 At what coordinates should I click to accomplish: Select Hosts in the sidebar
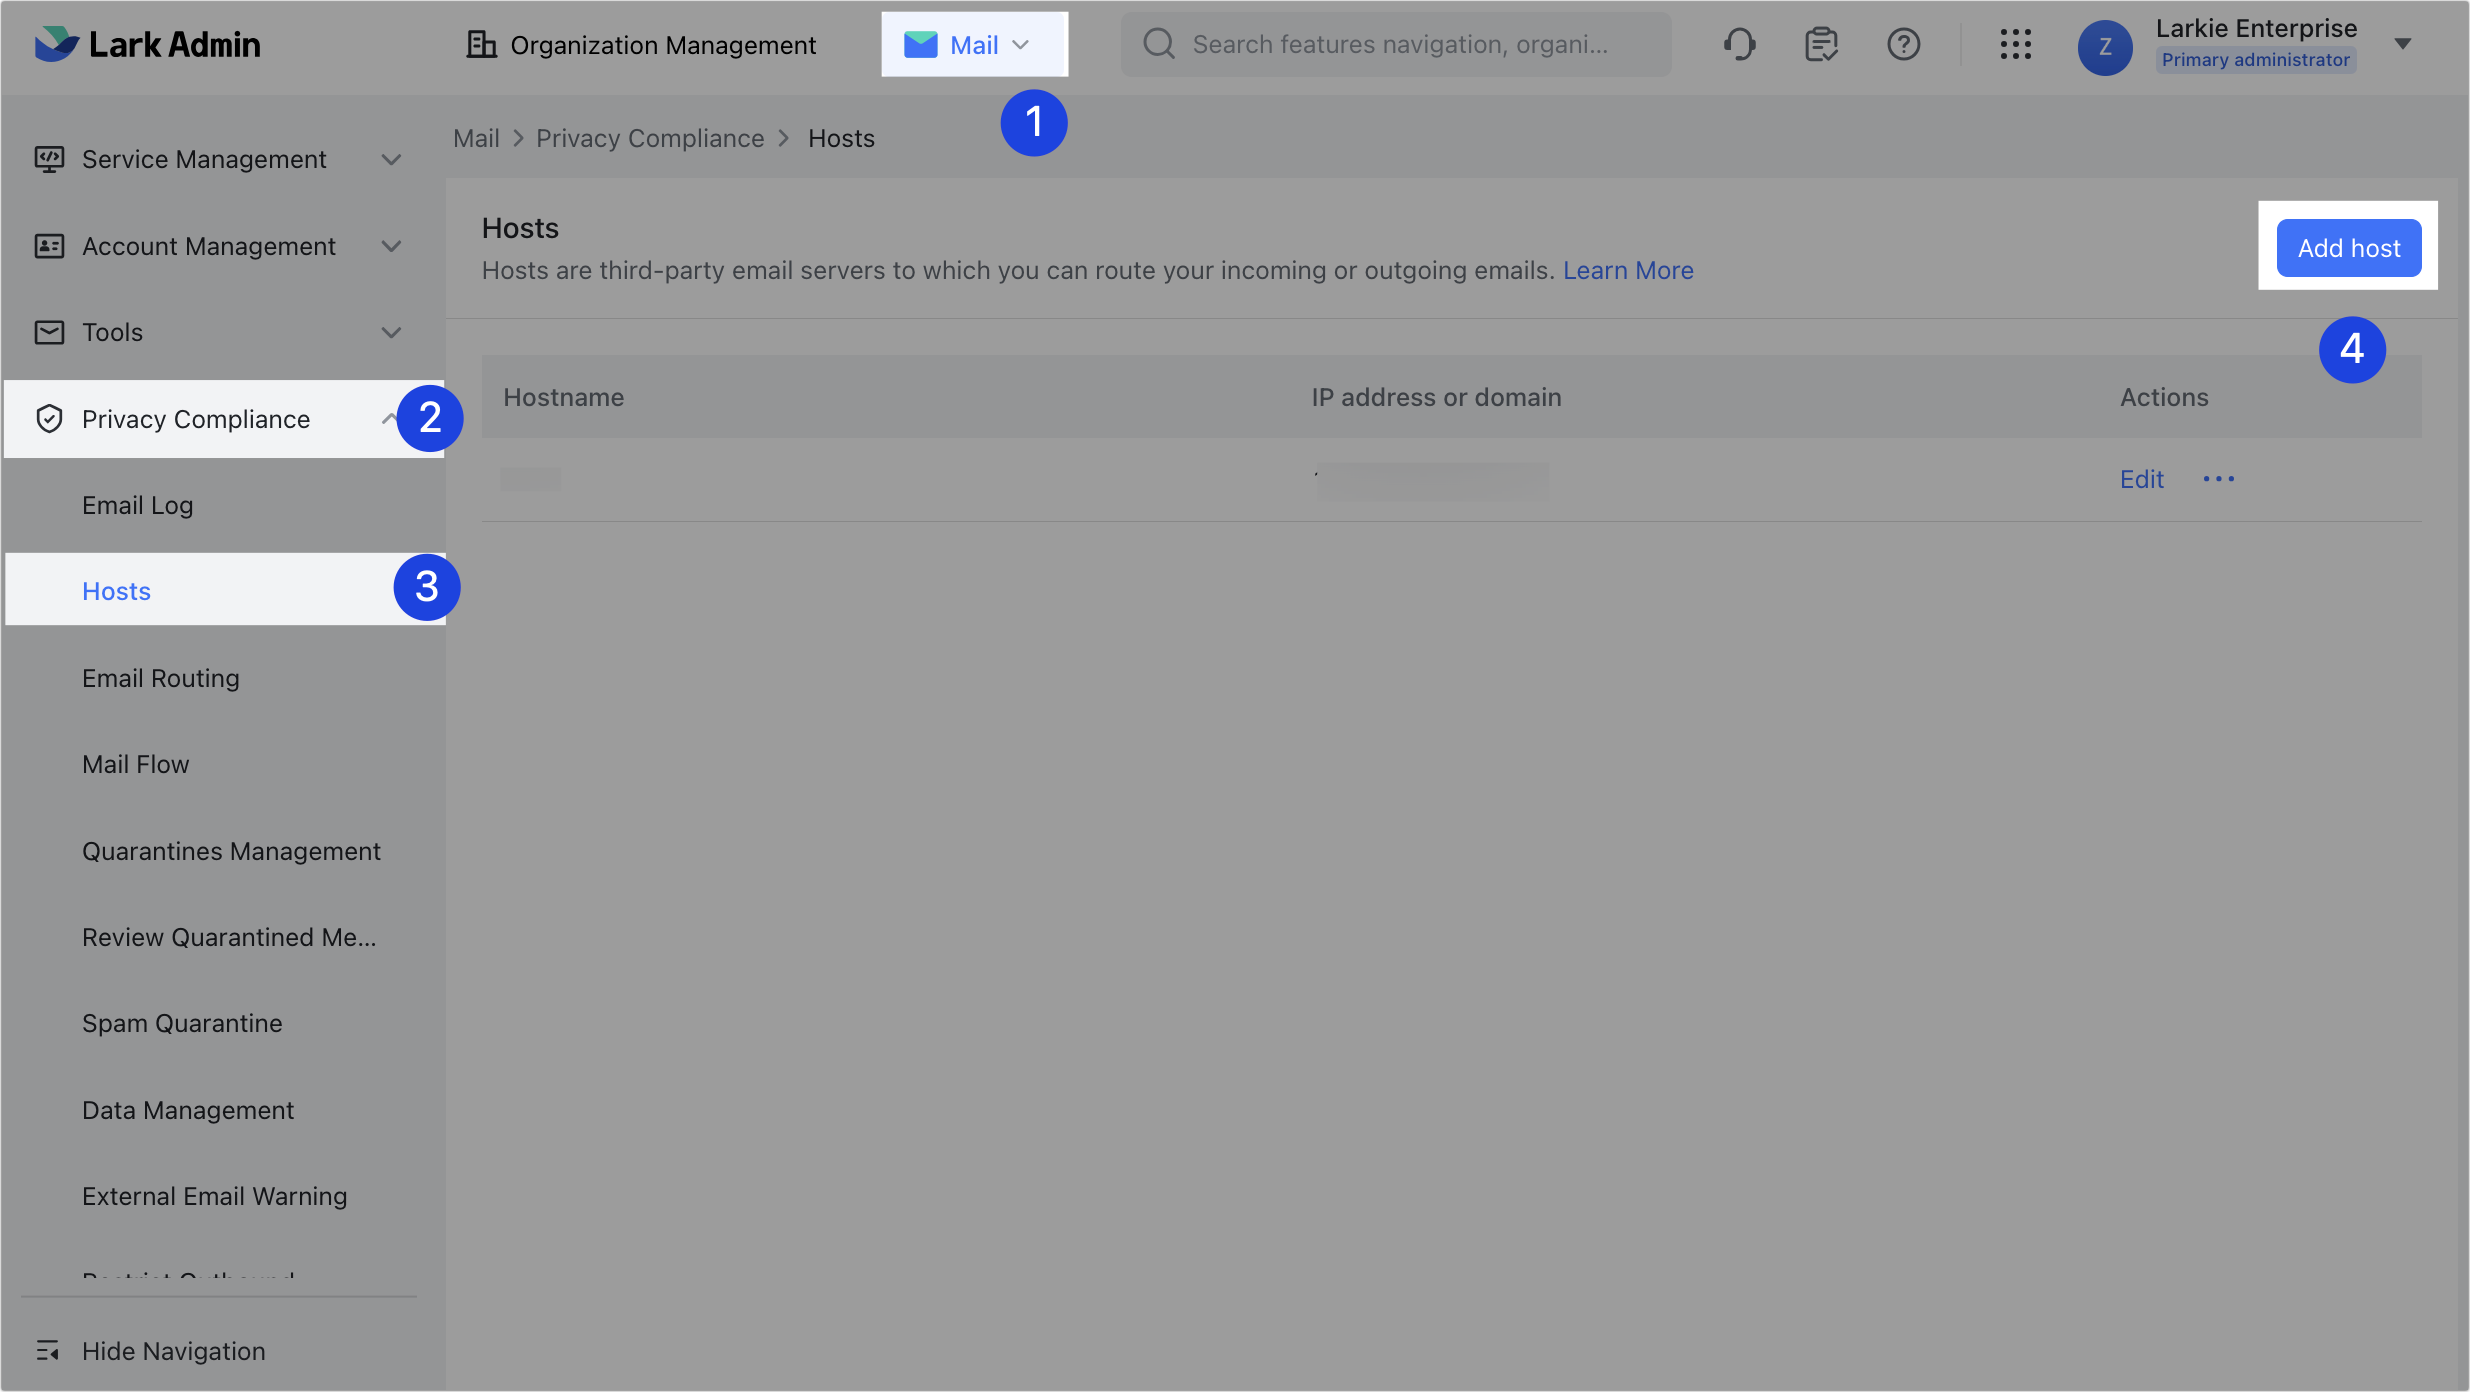(x=116, y=590)
